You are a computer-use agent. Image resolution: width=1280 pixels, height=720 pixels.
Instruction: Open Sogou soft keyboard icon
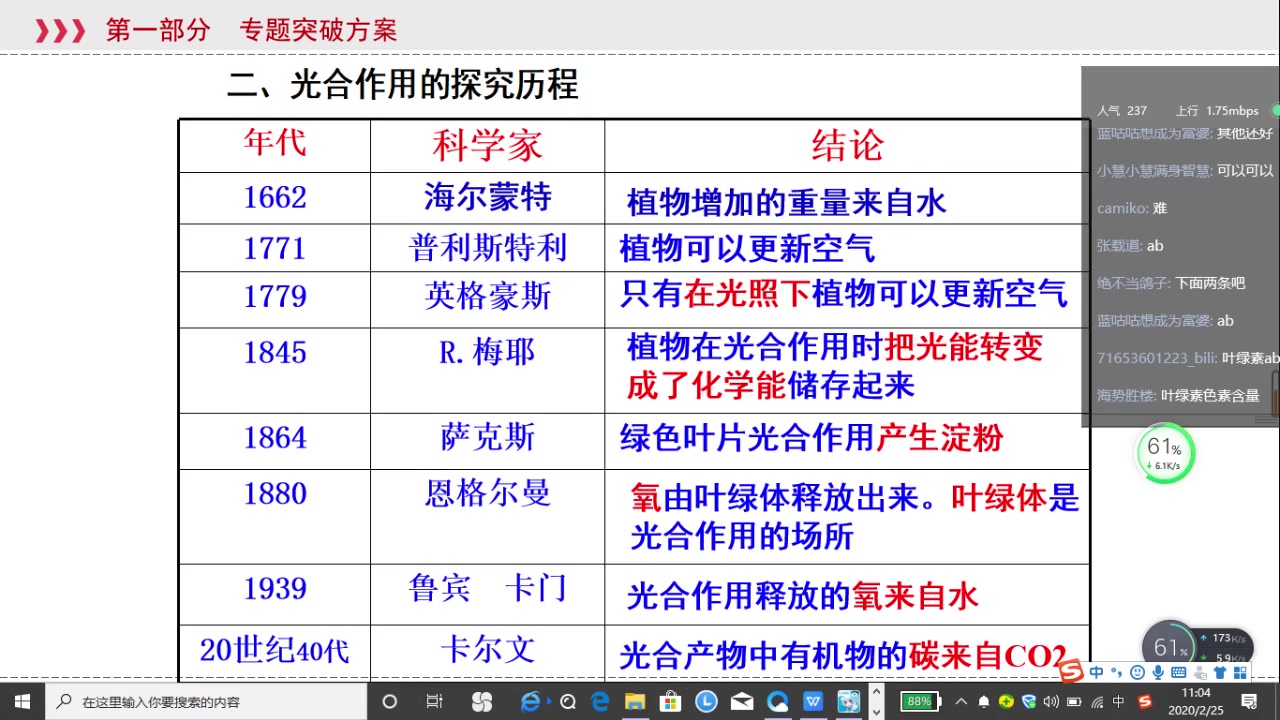(1179, 672)
